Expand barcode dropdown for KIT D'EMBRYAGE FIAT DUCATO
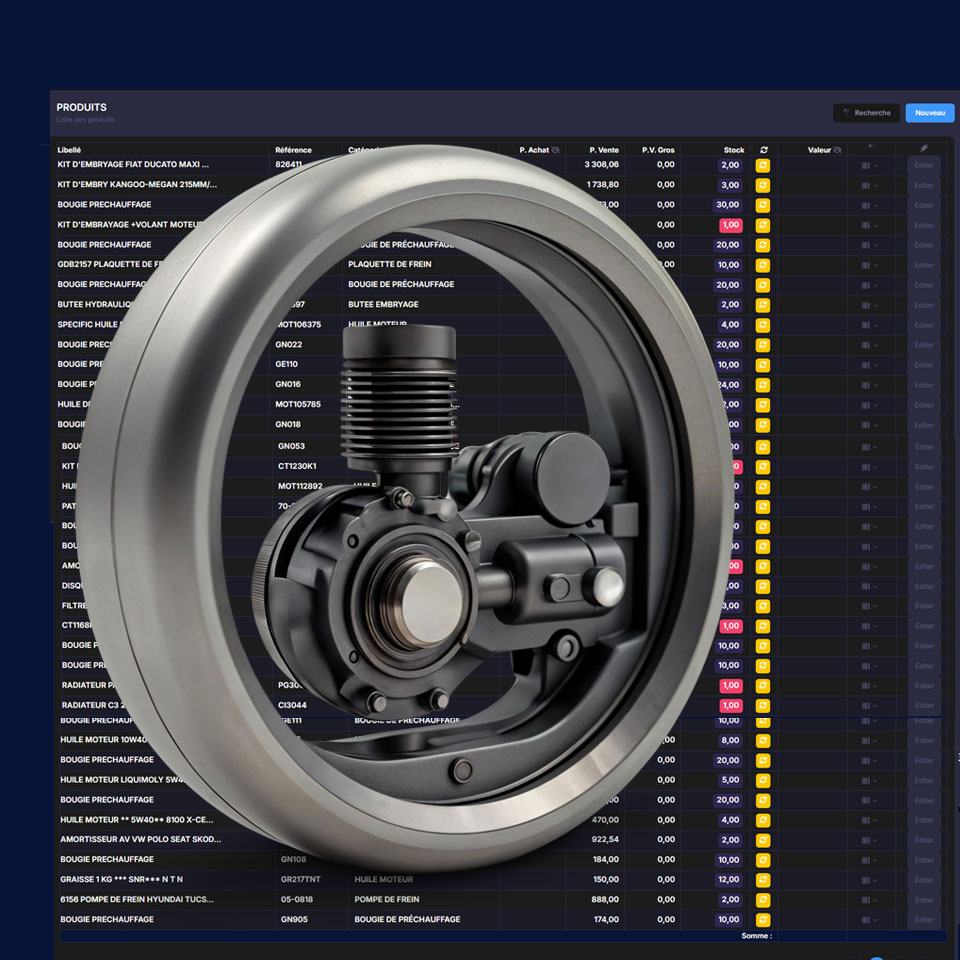Viewport: 960px width, 960px height. tap(869, 165)
